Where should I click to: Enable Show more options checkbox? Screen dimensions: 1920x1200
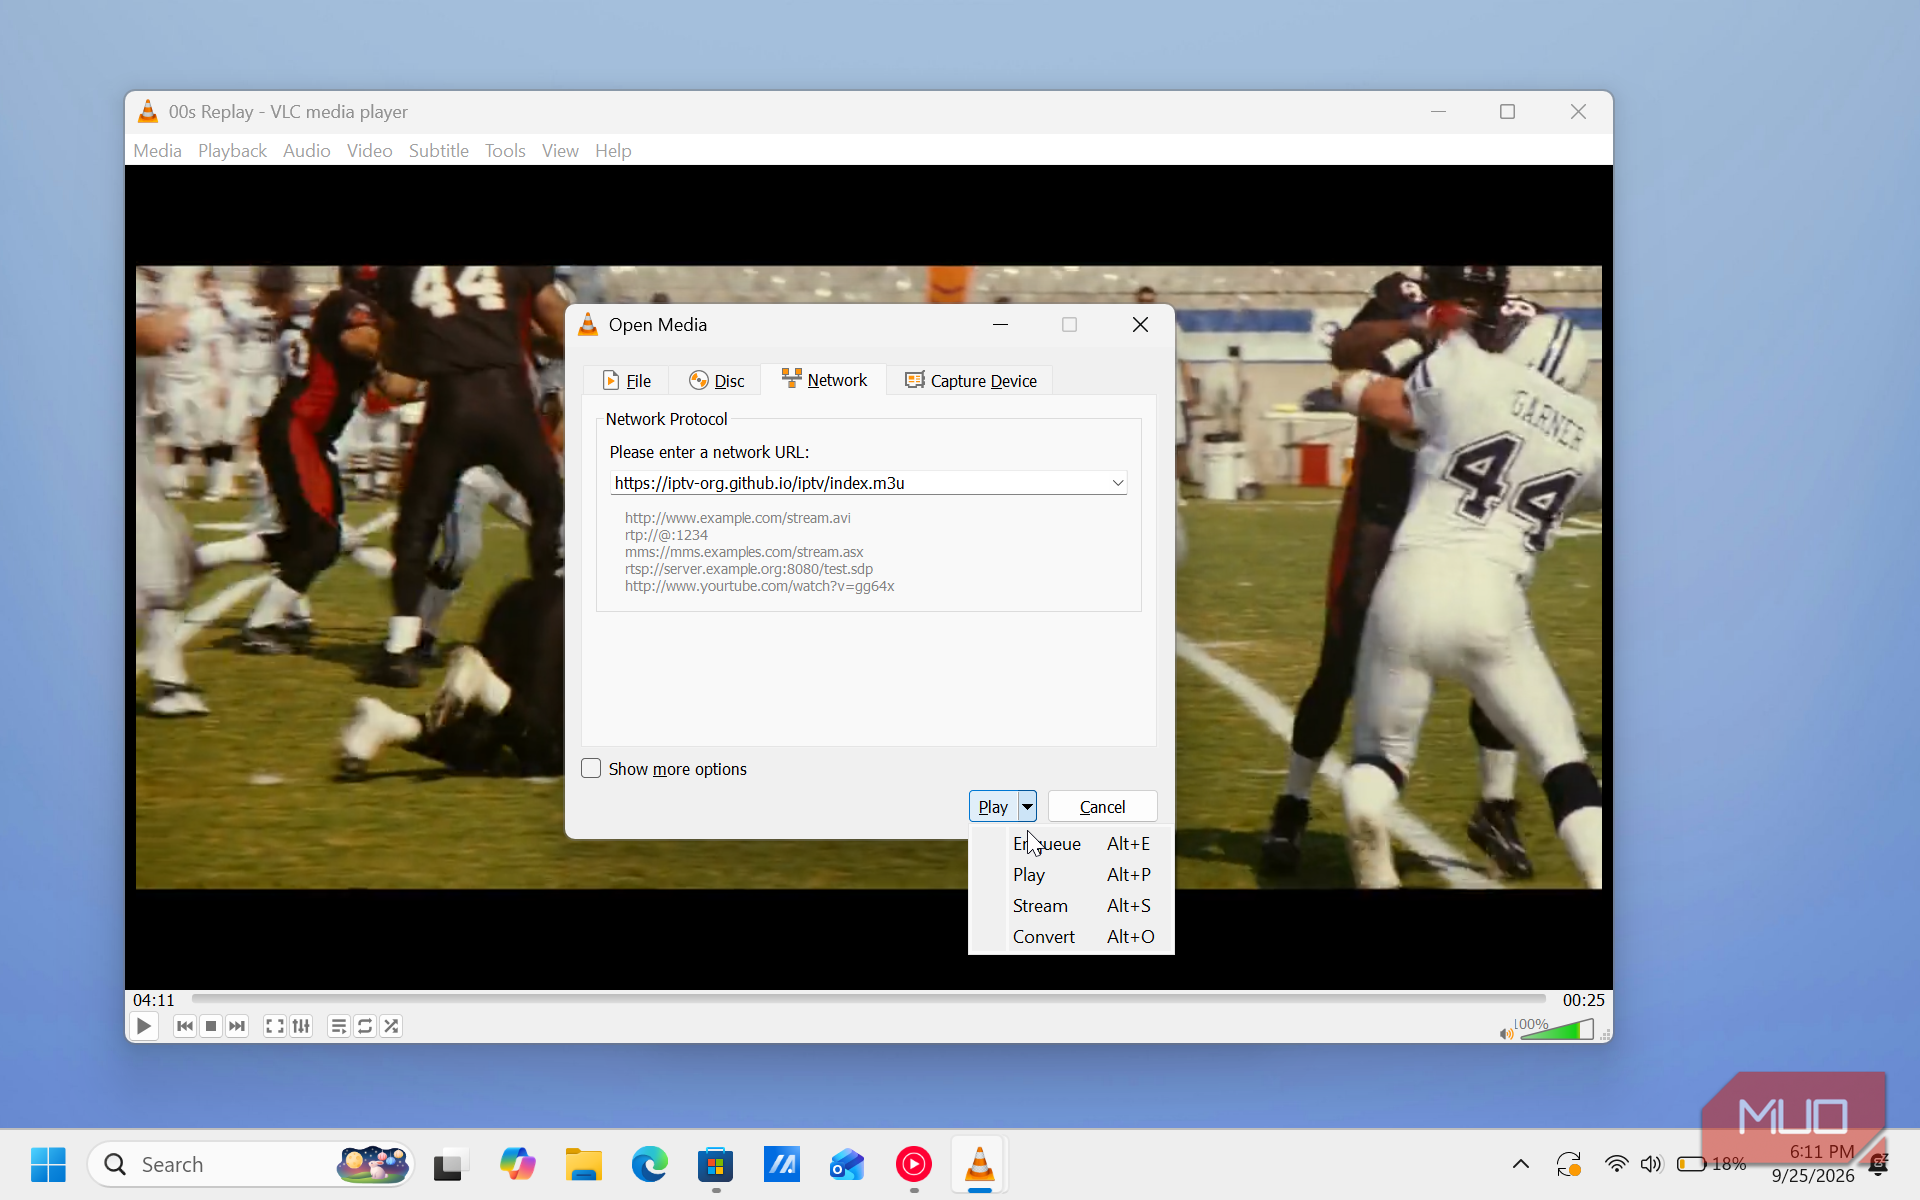(591, 768)
